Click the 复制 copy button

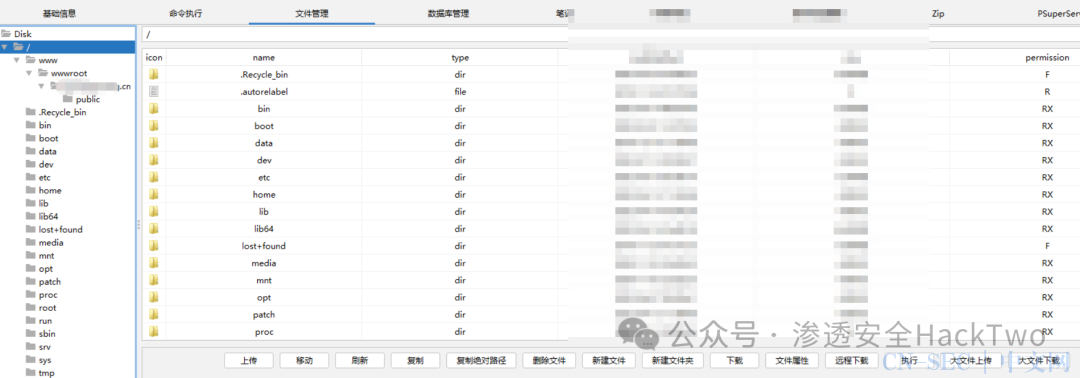pos(415,360)
